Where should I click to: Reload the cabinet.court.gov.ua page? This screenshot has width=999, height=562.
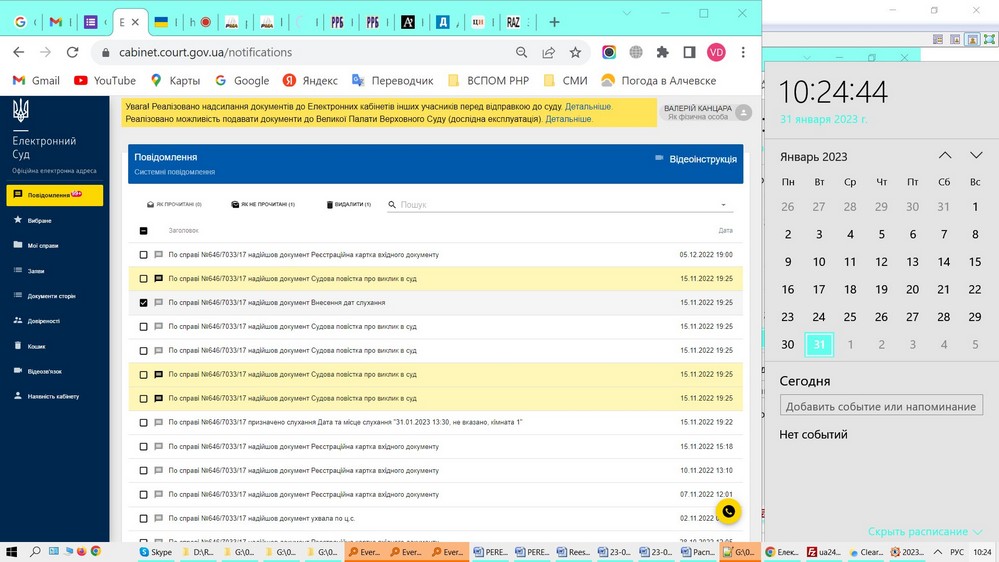[x=73, y=52]
